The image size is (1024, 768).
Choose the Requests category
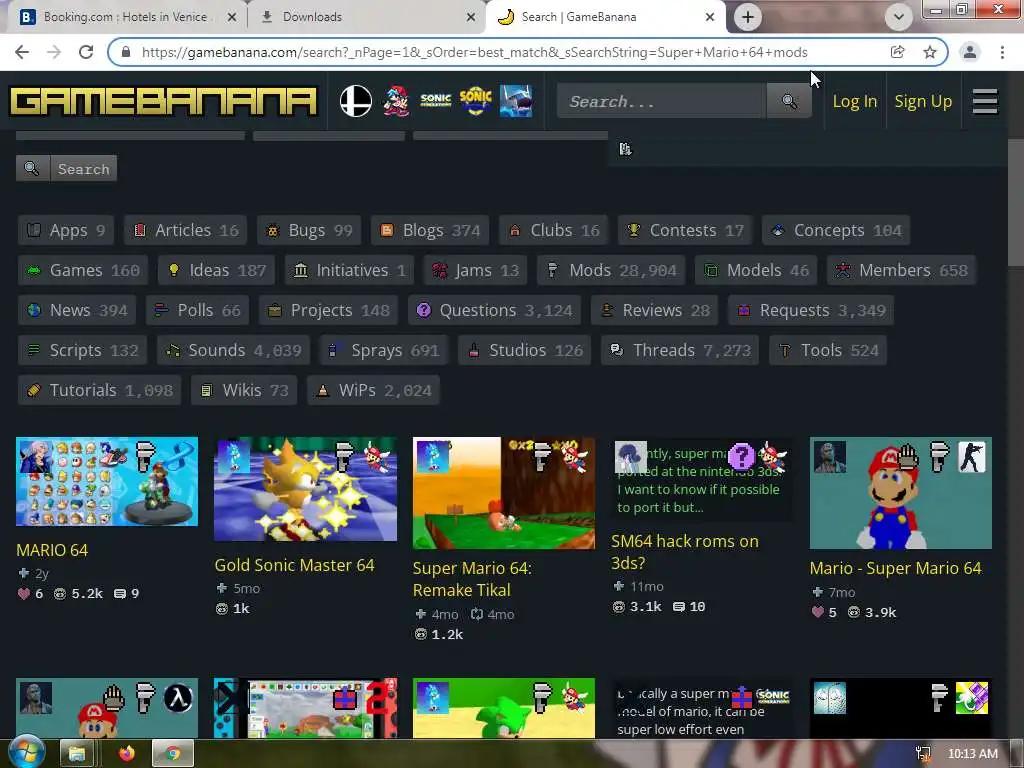[x=810, y=310]
